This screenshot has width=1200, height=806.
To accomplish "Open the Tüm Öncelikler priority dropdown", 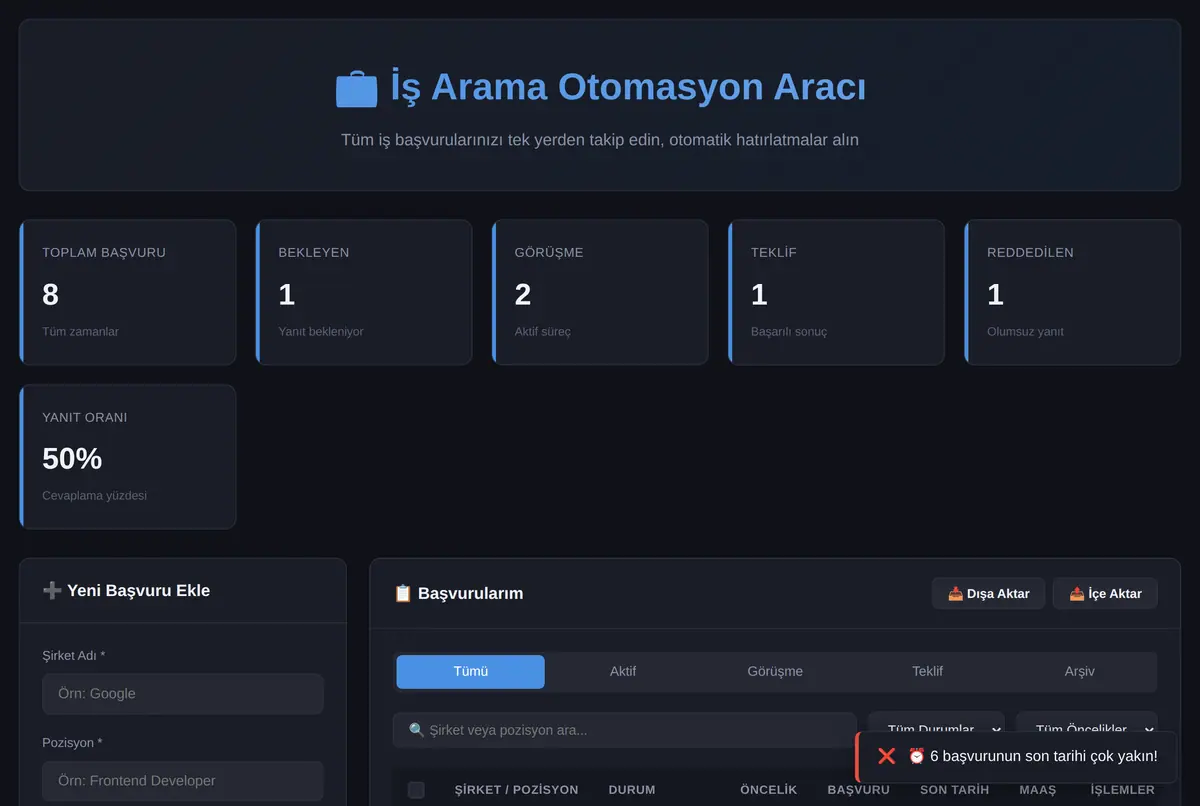I will click(1087, 730).
